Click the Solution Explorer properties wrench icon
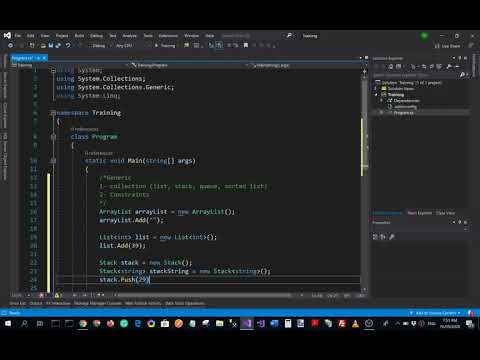 (x=449, y=67)
